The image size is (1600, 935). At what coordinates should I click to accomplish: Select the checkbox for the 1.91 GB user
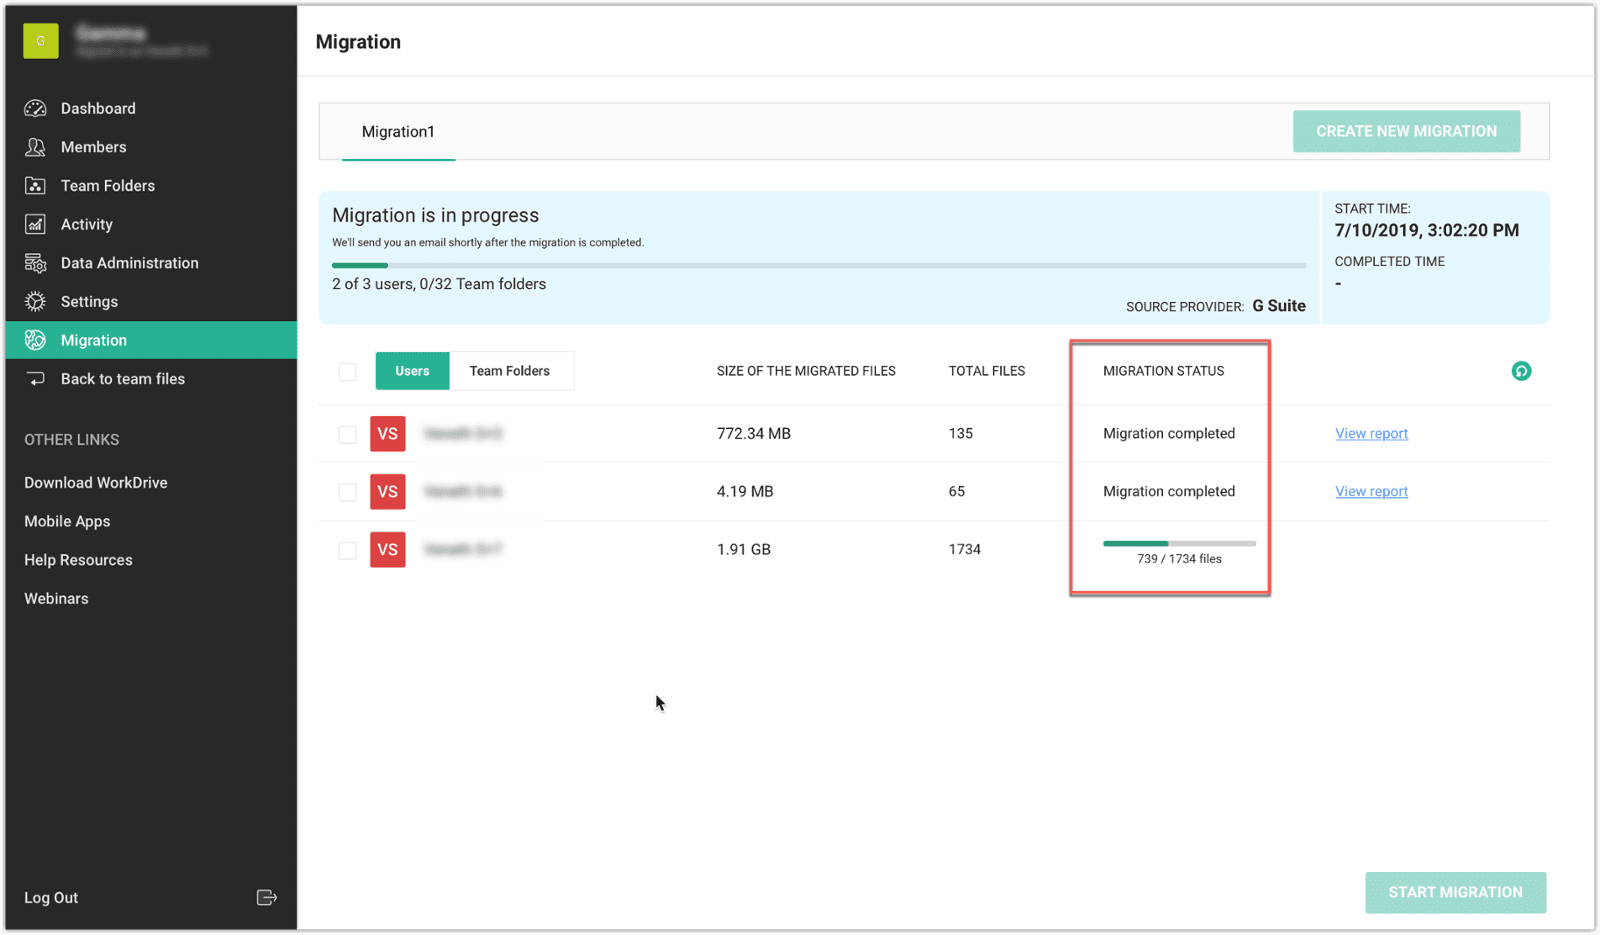click(347, 550)
